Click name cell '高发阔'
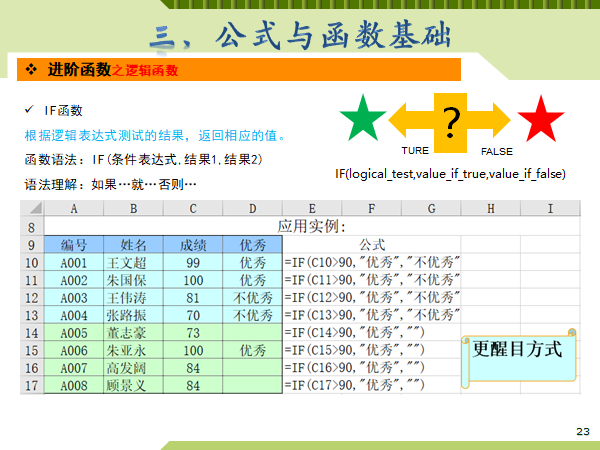 133,368
